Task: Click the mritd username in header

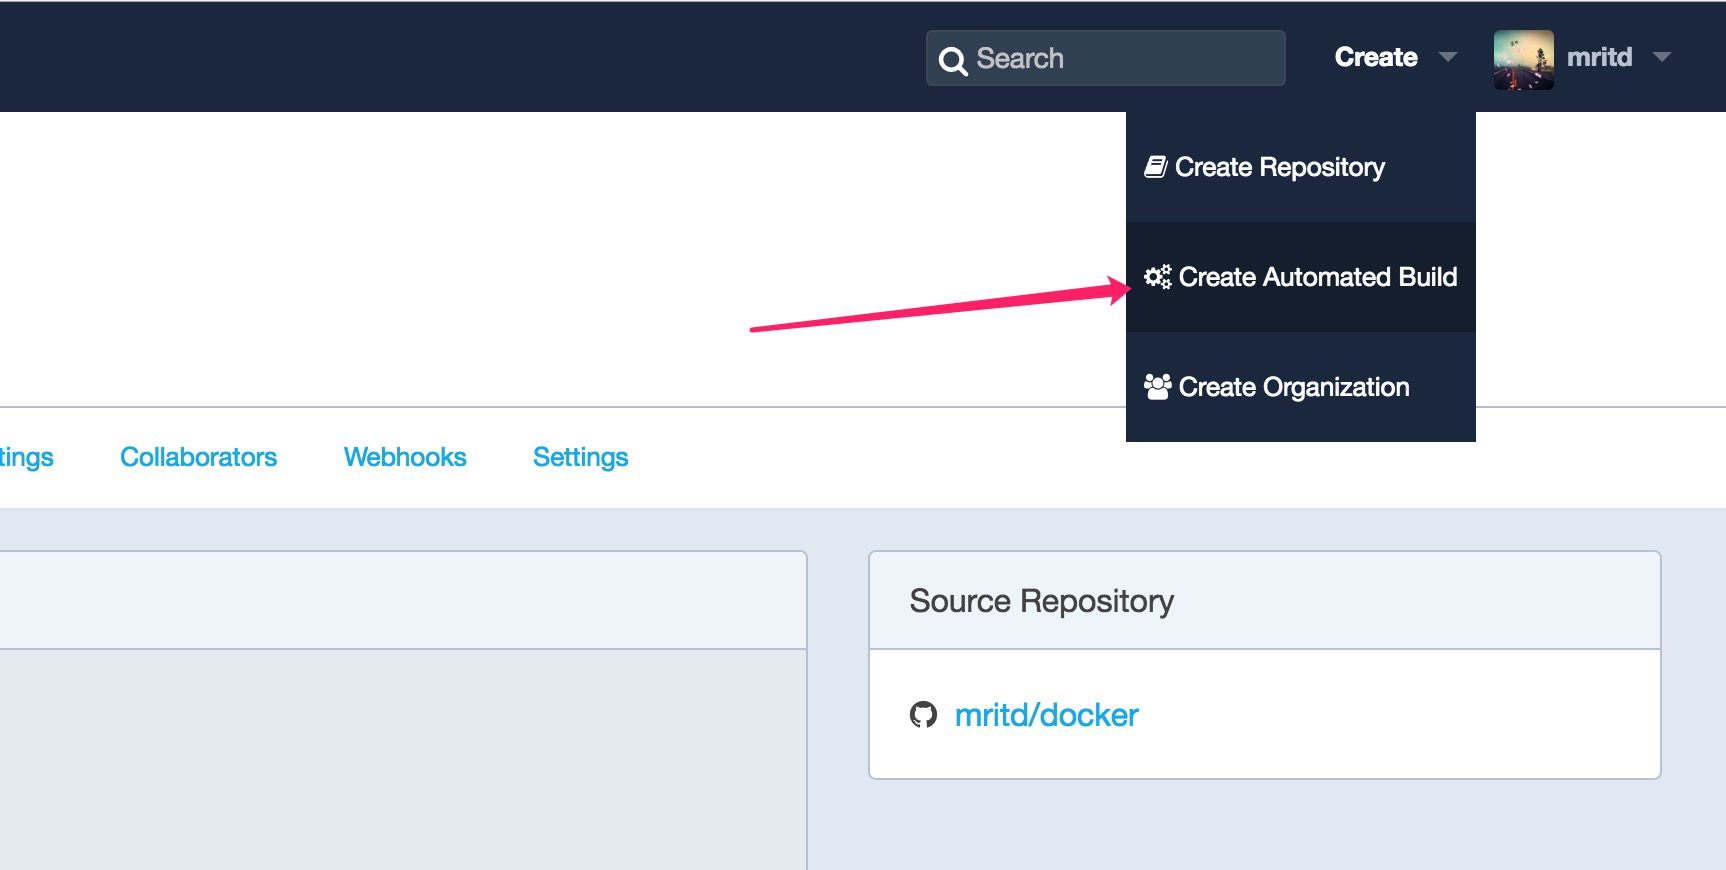Action: click(1599, 57)
